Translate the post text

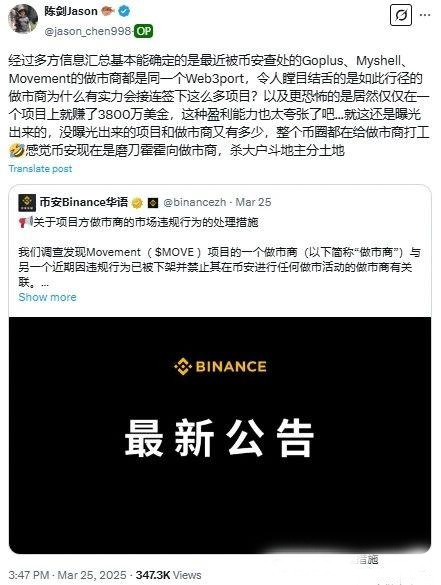tap(40, 169)
